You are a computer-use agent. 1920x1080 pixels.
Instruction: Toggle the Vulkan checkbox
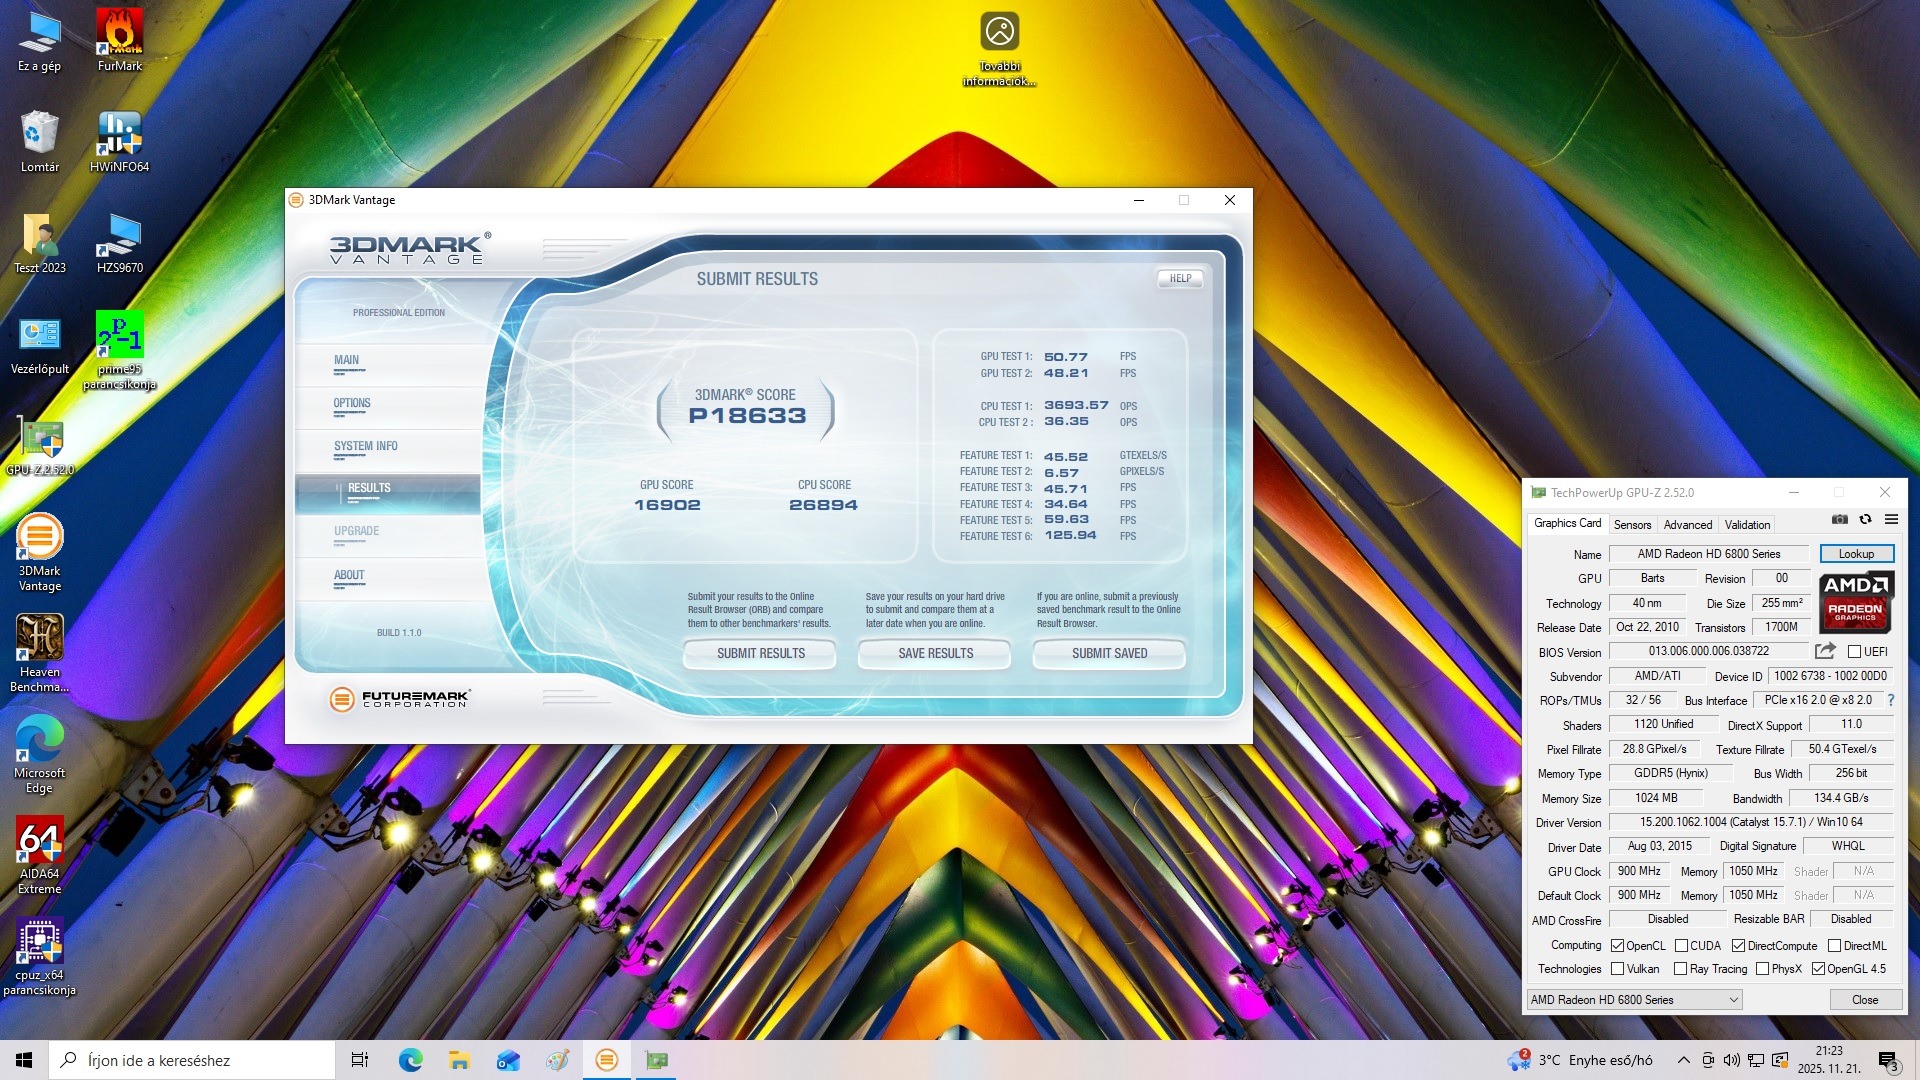coord(1617,969)
